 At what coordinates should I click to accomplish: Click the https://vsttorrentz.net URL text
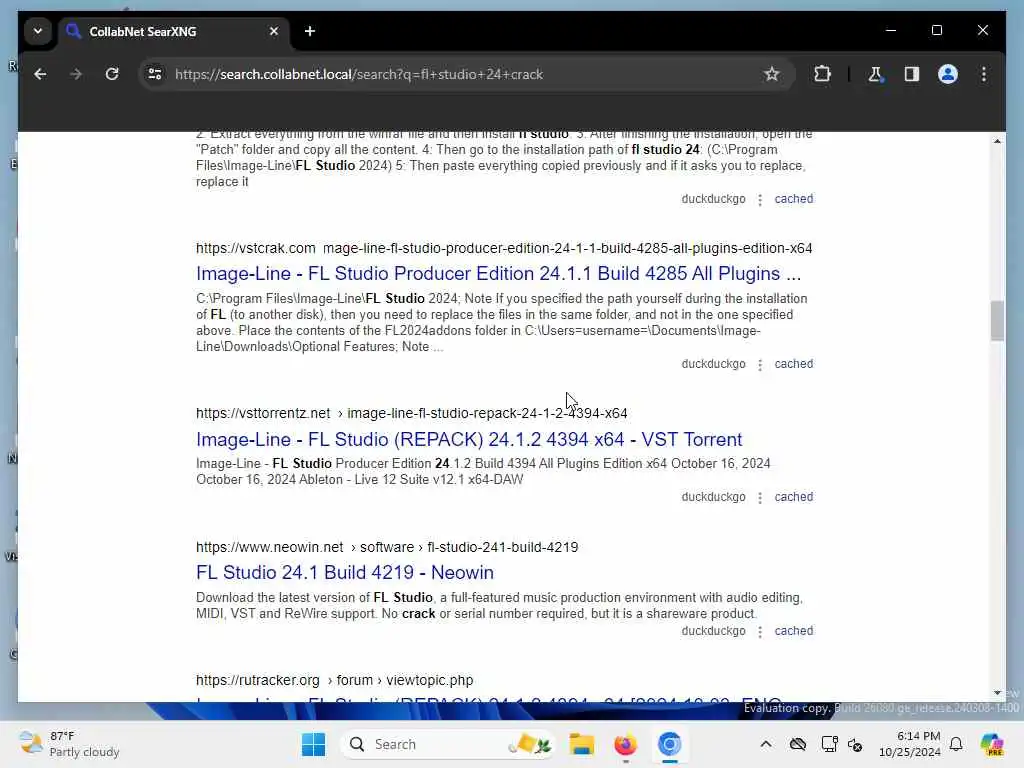point(263,413)
